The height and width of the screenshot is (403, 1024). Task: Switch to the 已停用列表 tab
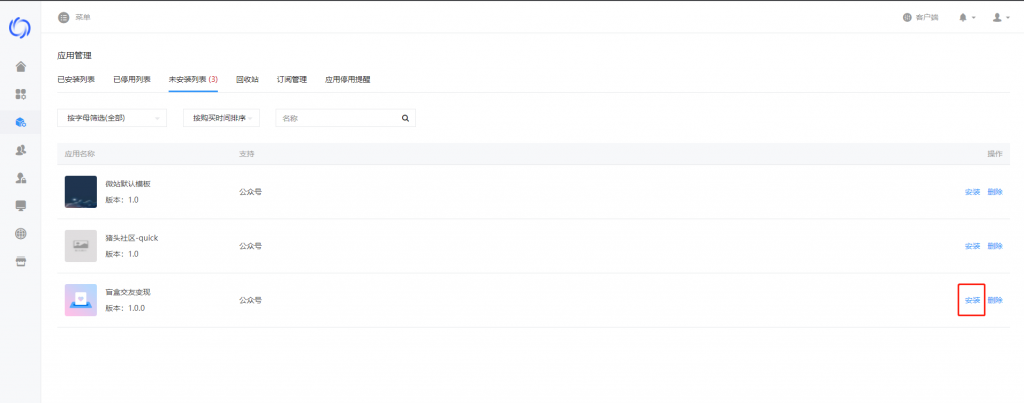132,80
